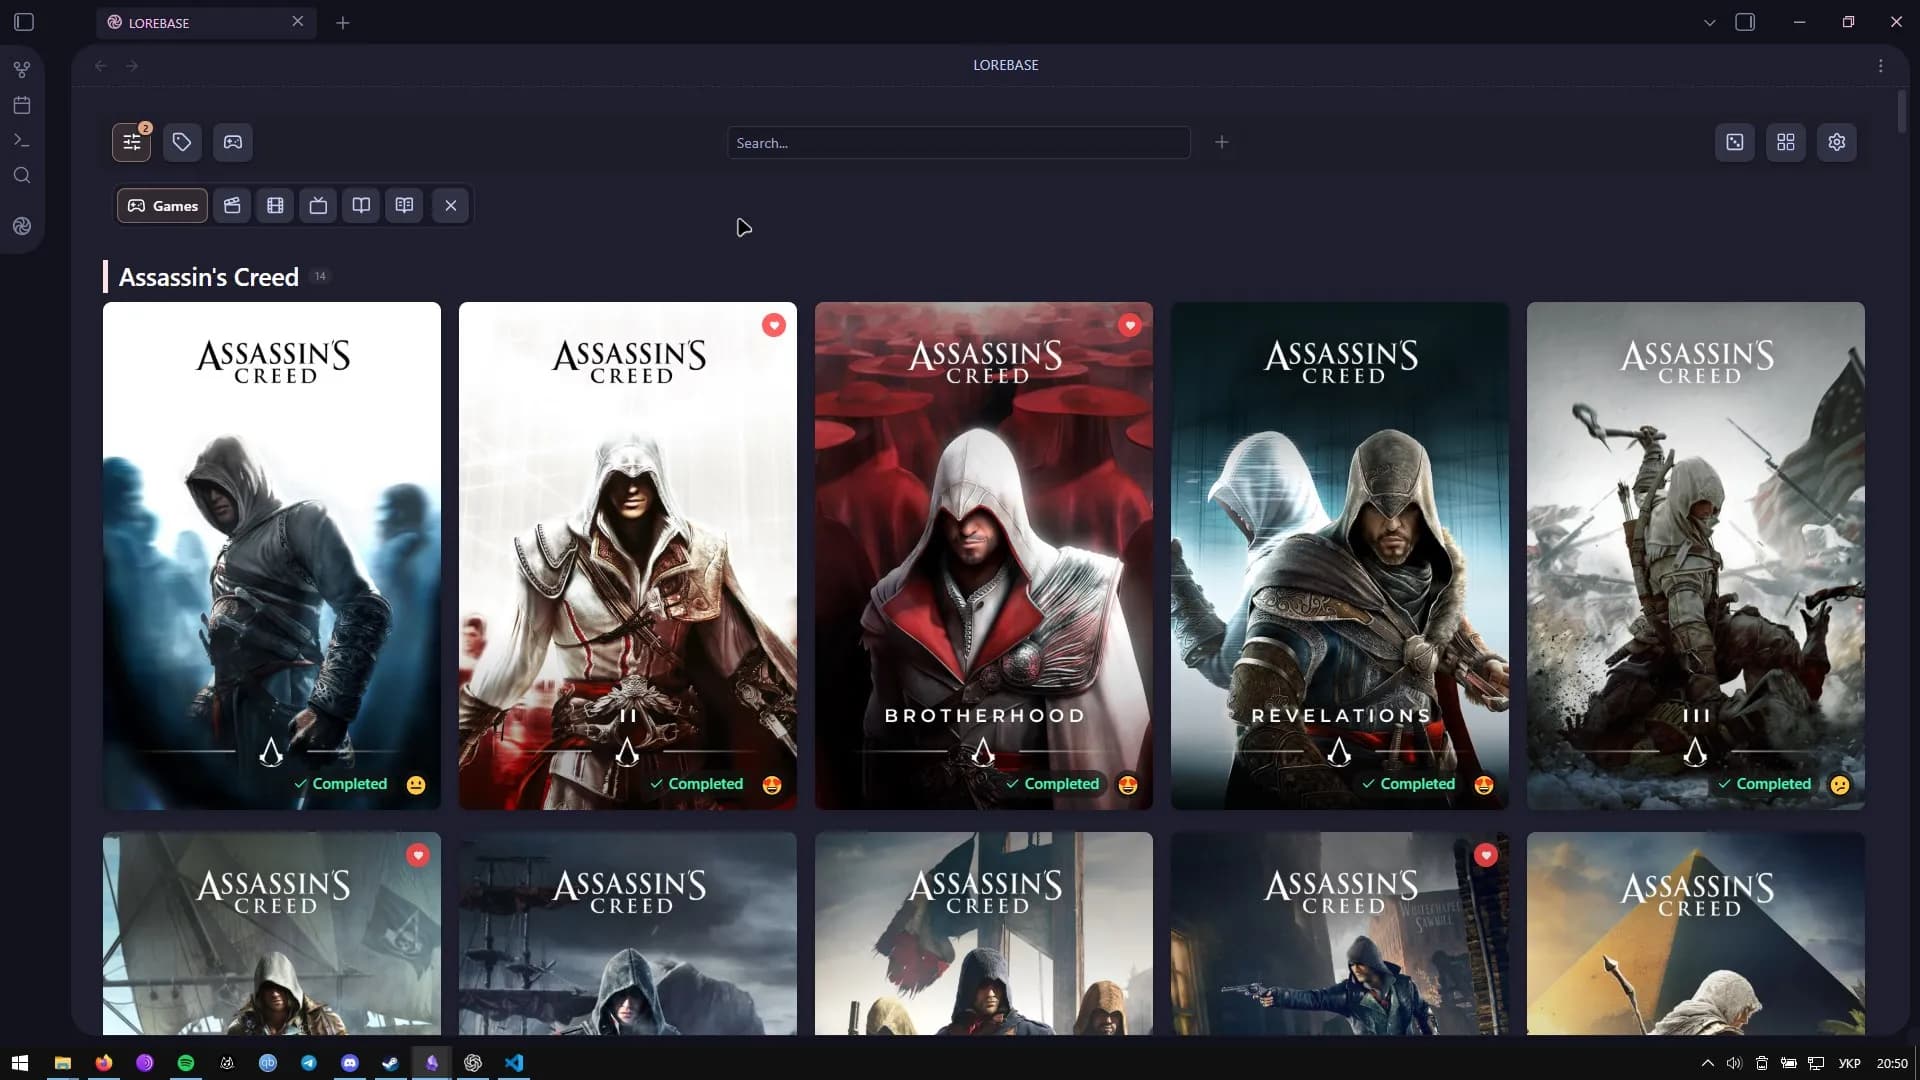Viewport: 1920px width, 1080px height.
Task: Select the Games category tab
Action: pos(162,206)
